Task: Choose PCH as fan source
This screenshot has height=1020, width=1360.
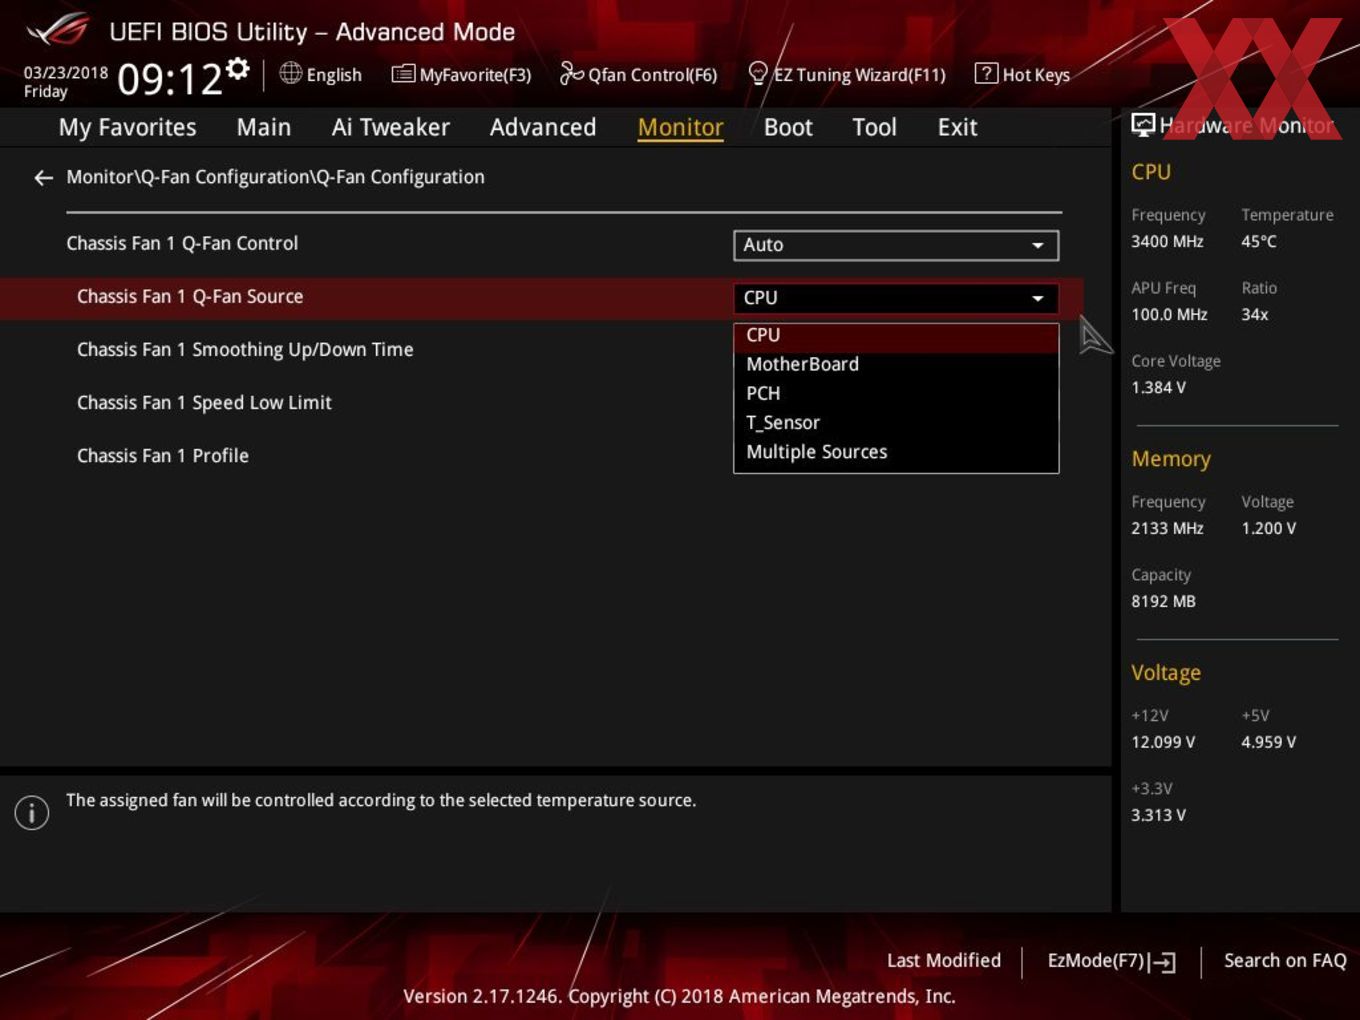Action: click(896, 394)
